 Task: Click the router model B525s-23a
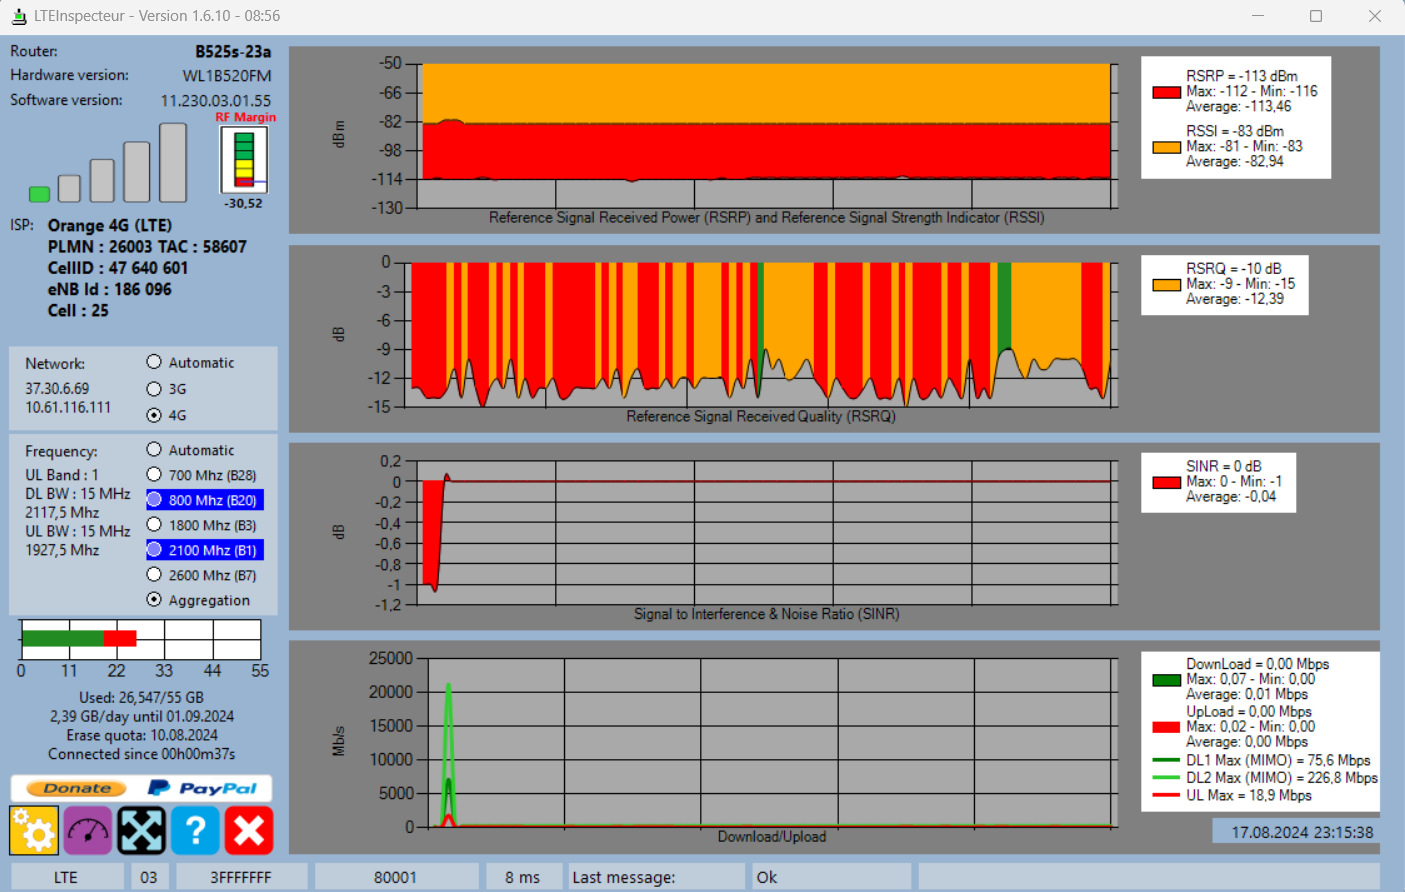[233, 52]
